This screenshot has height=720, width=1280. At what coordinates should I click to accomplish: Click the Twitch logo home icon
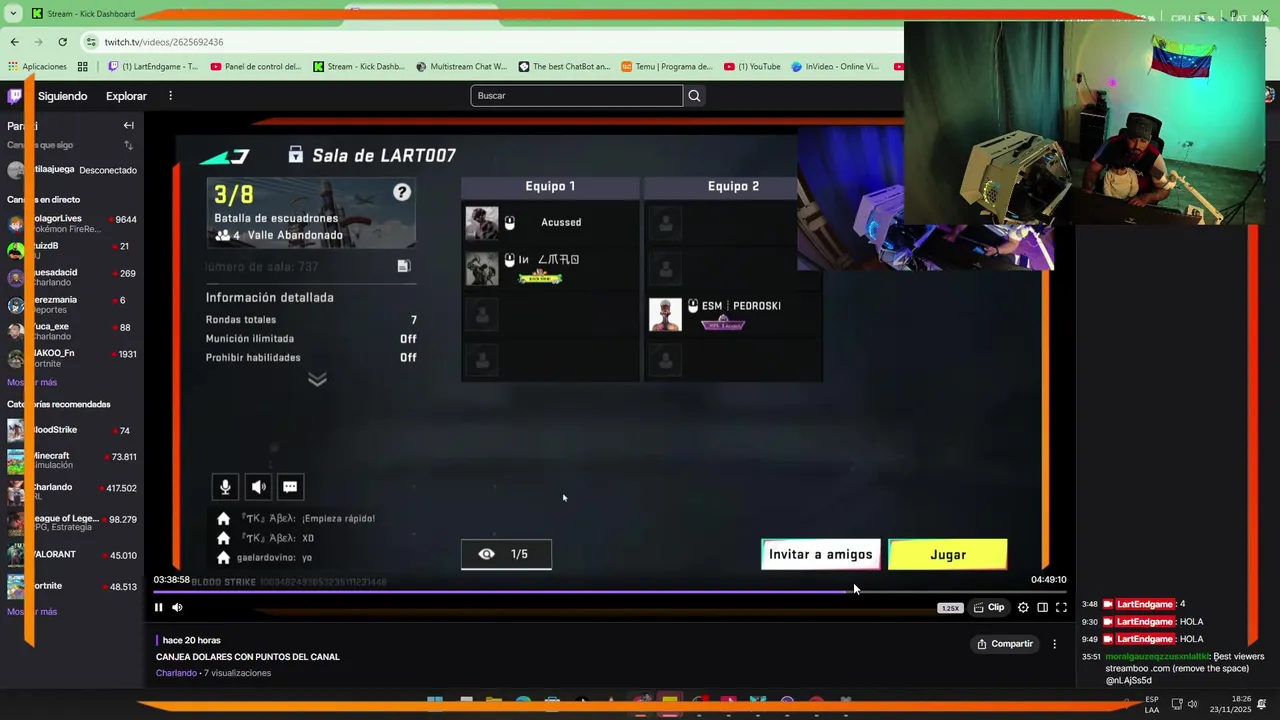15,96
